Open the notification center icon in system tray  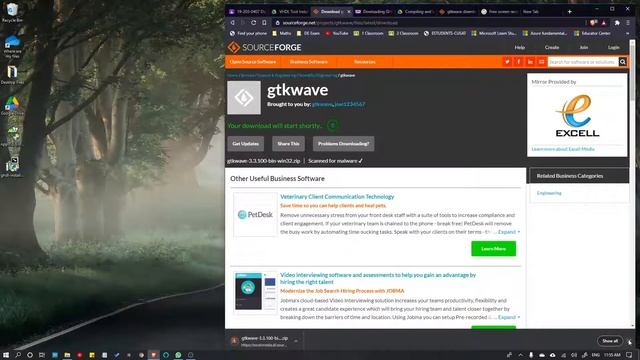[629, 355]
